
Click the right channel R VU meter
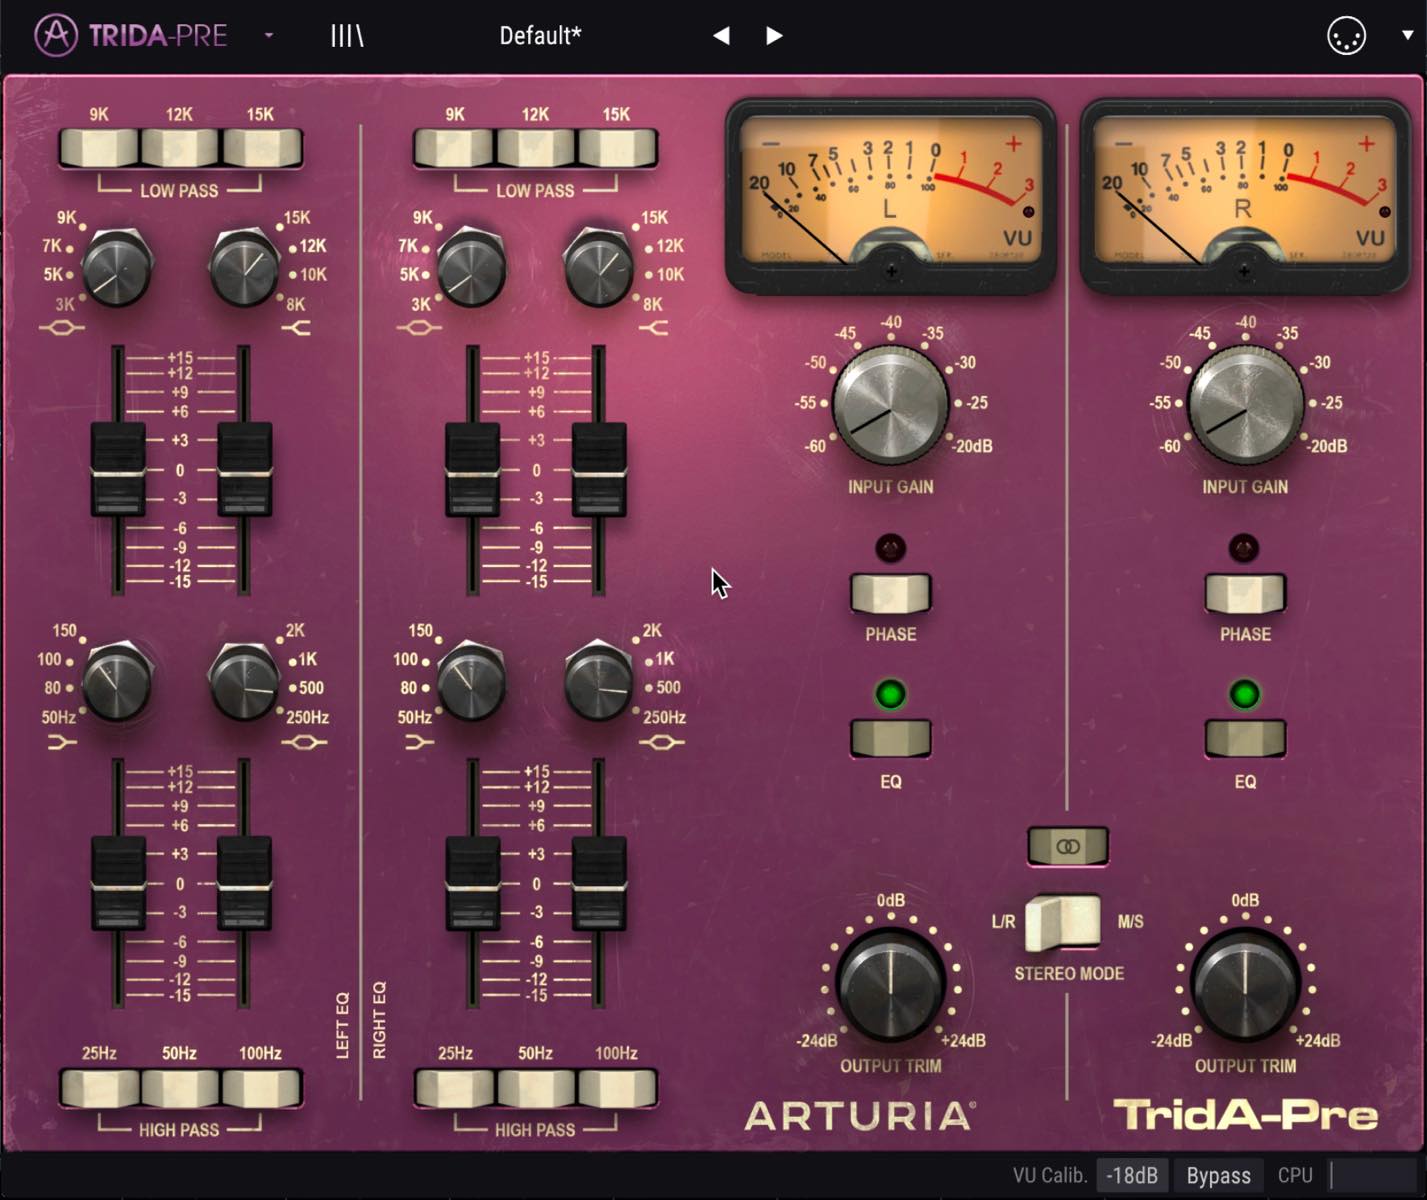[1244, 196]
